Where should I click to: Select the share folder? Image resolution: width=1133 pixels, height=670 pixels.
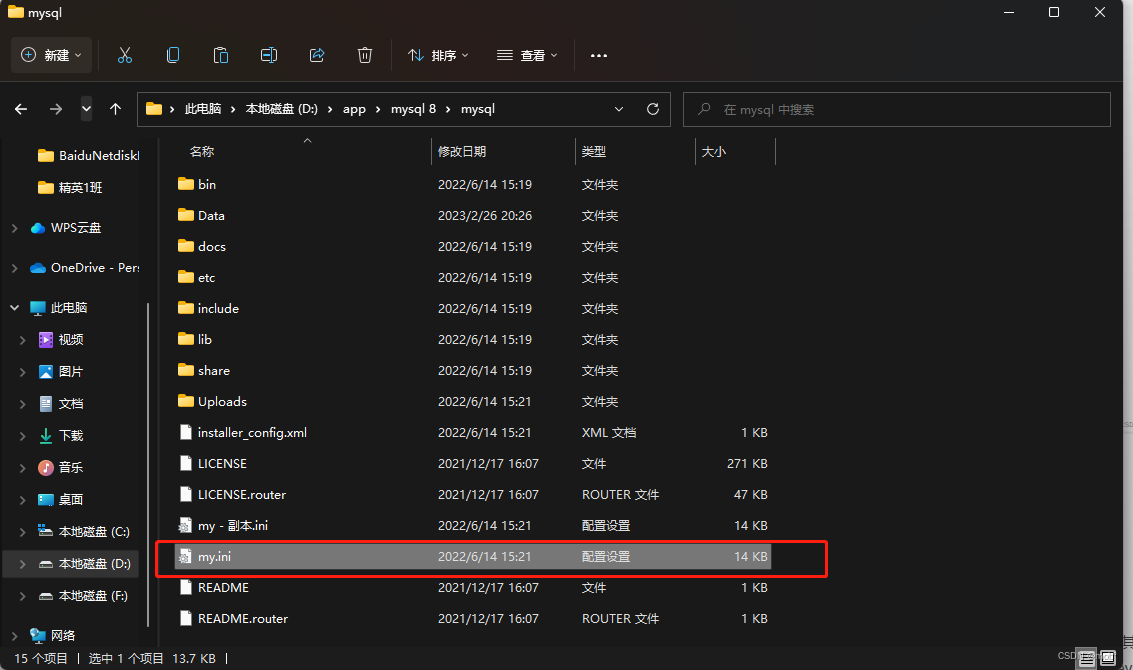click(214, 370)
